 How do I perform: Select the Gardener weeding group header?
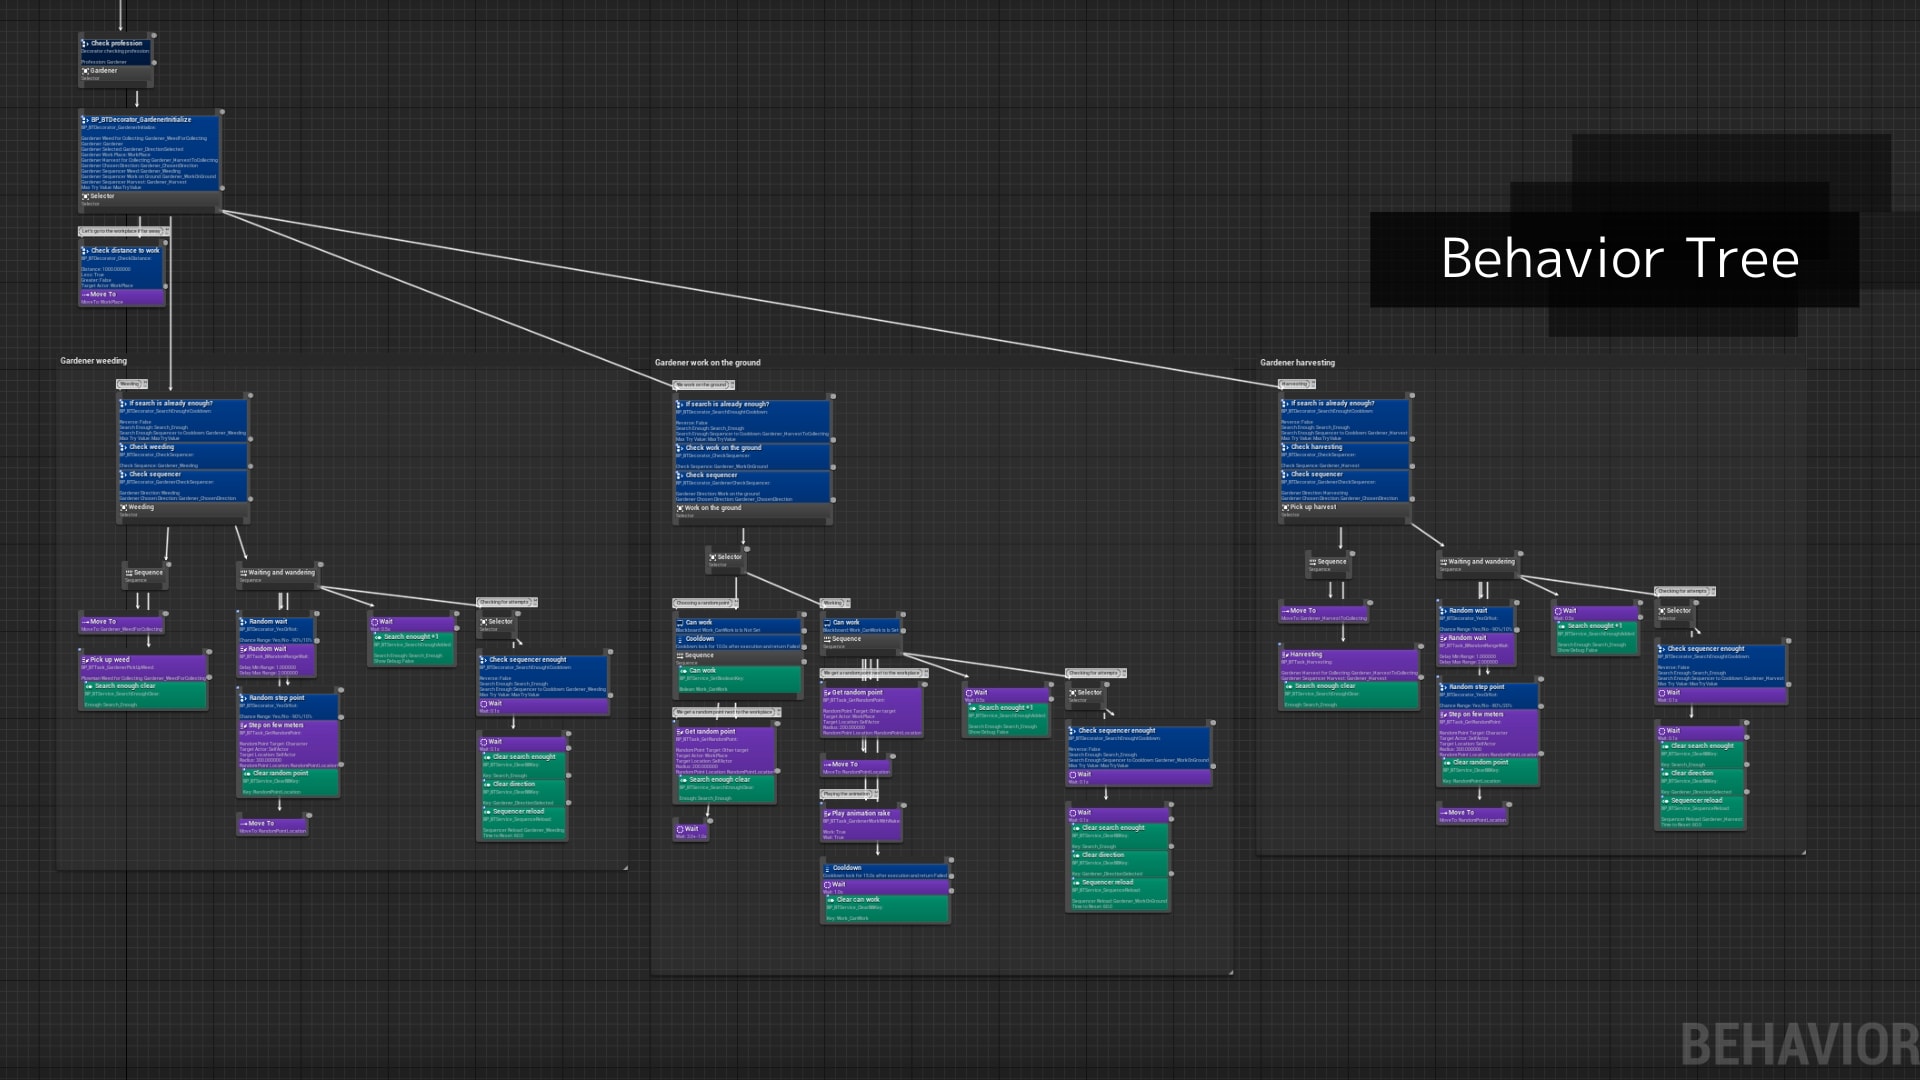coord(94,360)
